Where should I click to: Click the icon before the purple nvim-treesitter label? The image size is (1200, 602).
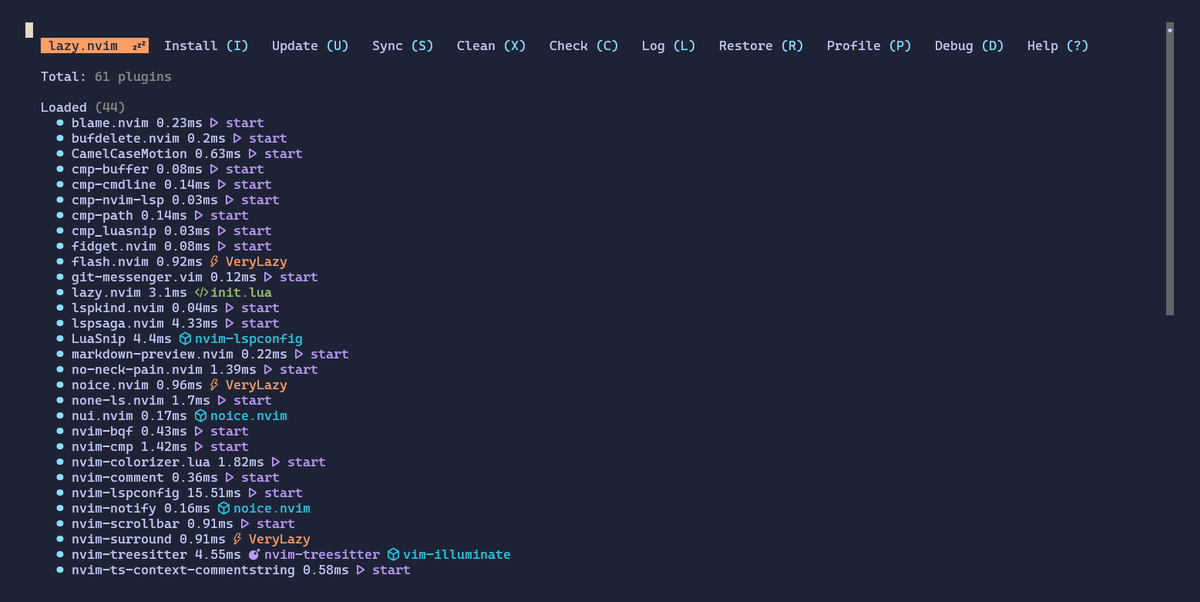coord(254,555)
